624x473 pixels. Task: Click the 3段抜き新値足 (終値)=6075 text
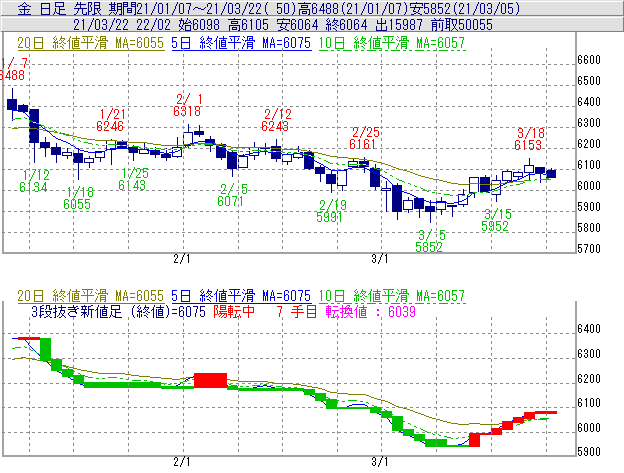pyautogui.click(x=119, y=311)
